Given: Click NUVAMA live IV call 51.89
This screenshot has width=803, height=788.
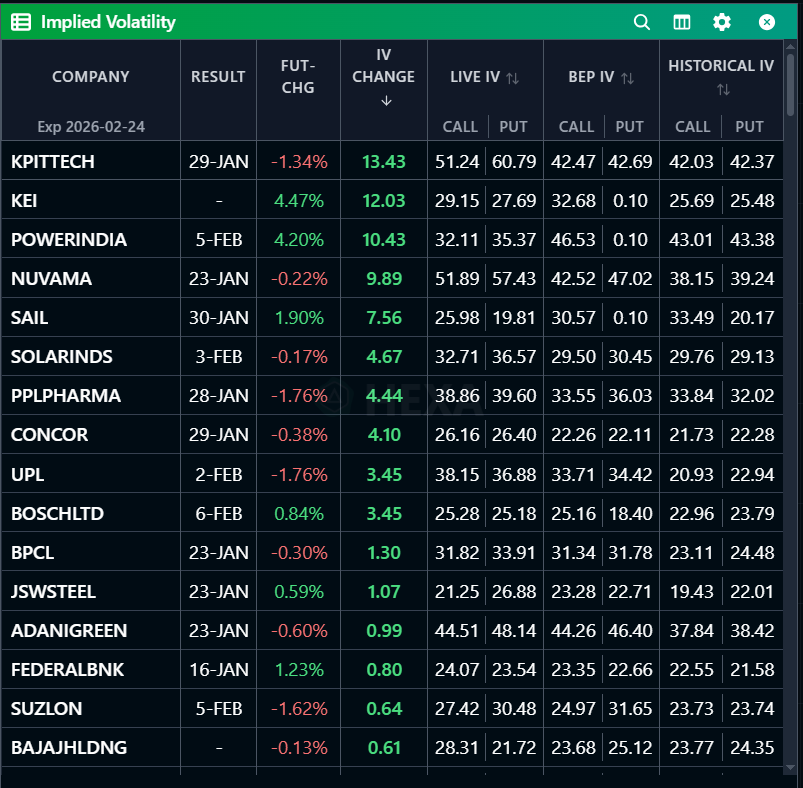Looking at the screenshot, I should point(457,279).
